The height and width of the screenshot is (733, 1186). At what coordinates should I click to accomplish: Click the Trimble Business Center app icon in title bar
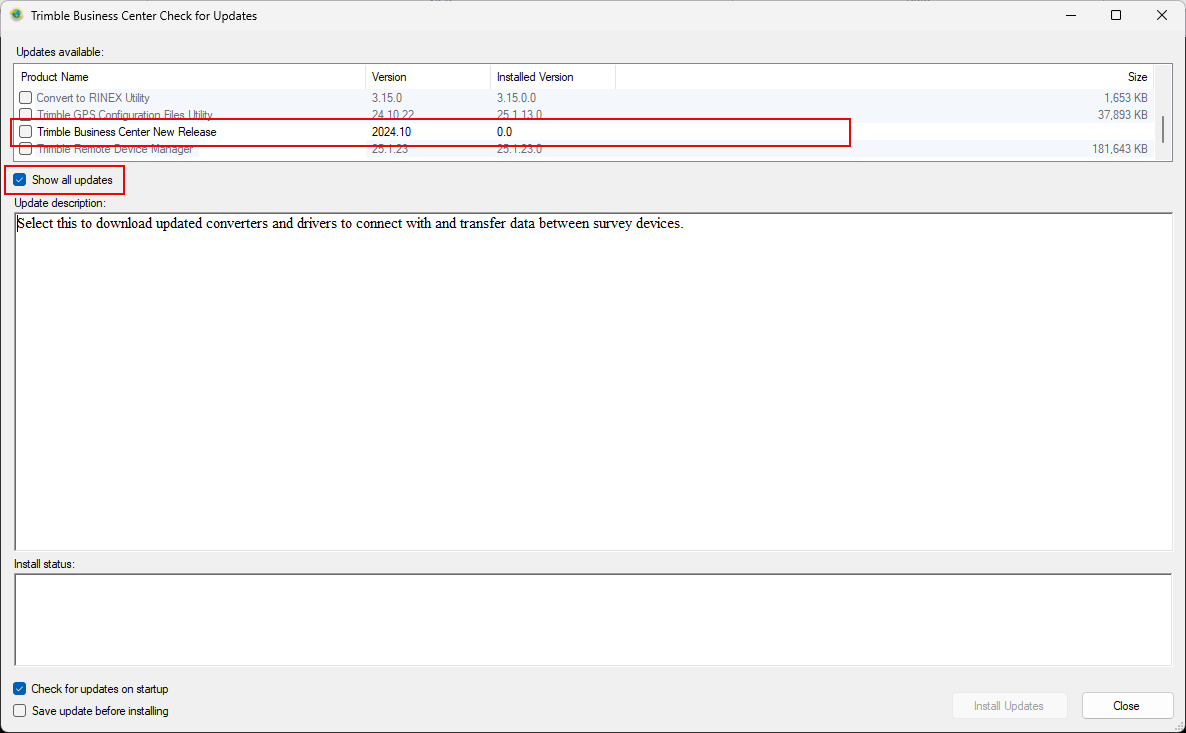click(x=16, y=15)
